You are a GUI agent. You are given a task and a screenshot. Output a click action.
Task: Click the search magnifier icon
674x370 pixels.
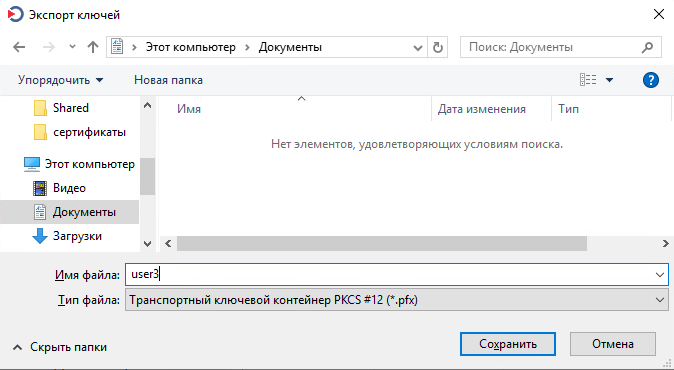coord(647,47)
